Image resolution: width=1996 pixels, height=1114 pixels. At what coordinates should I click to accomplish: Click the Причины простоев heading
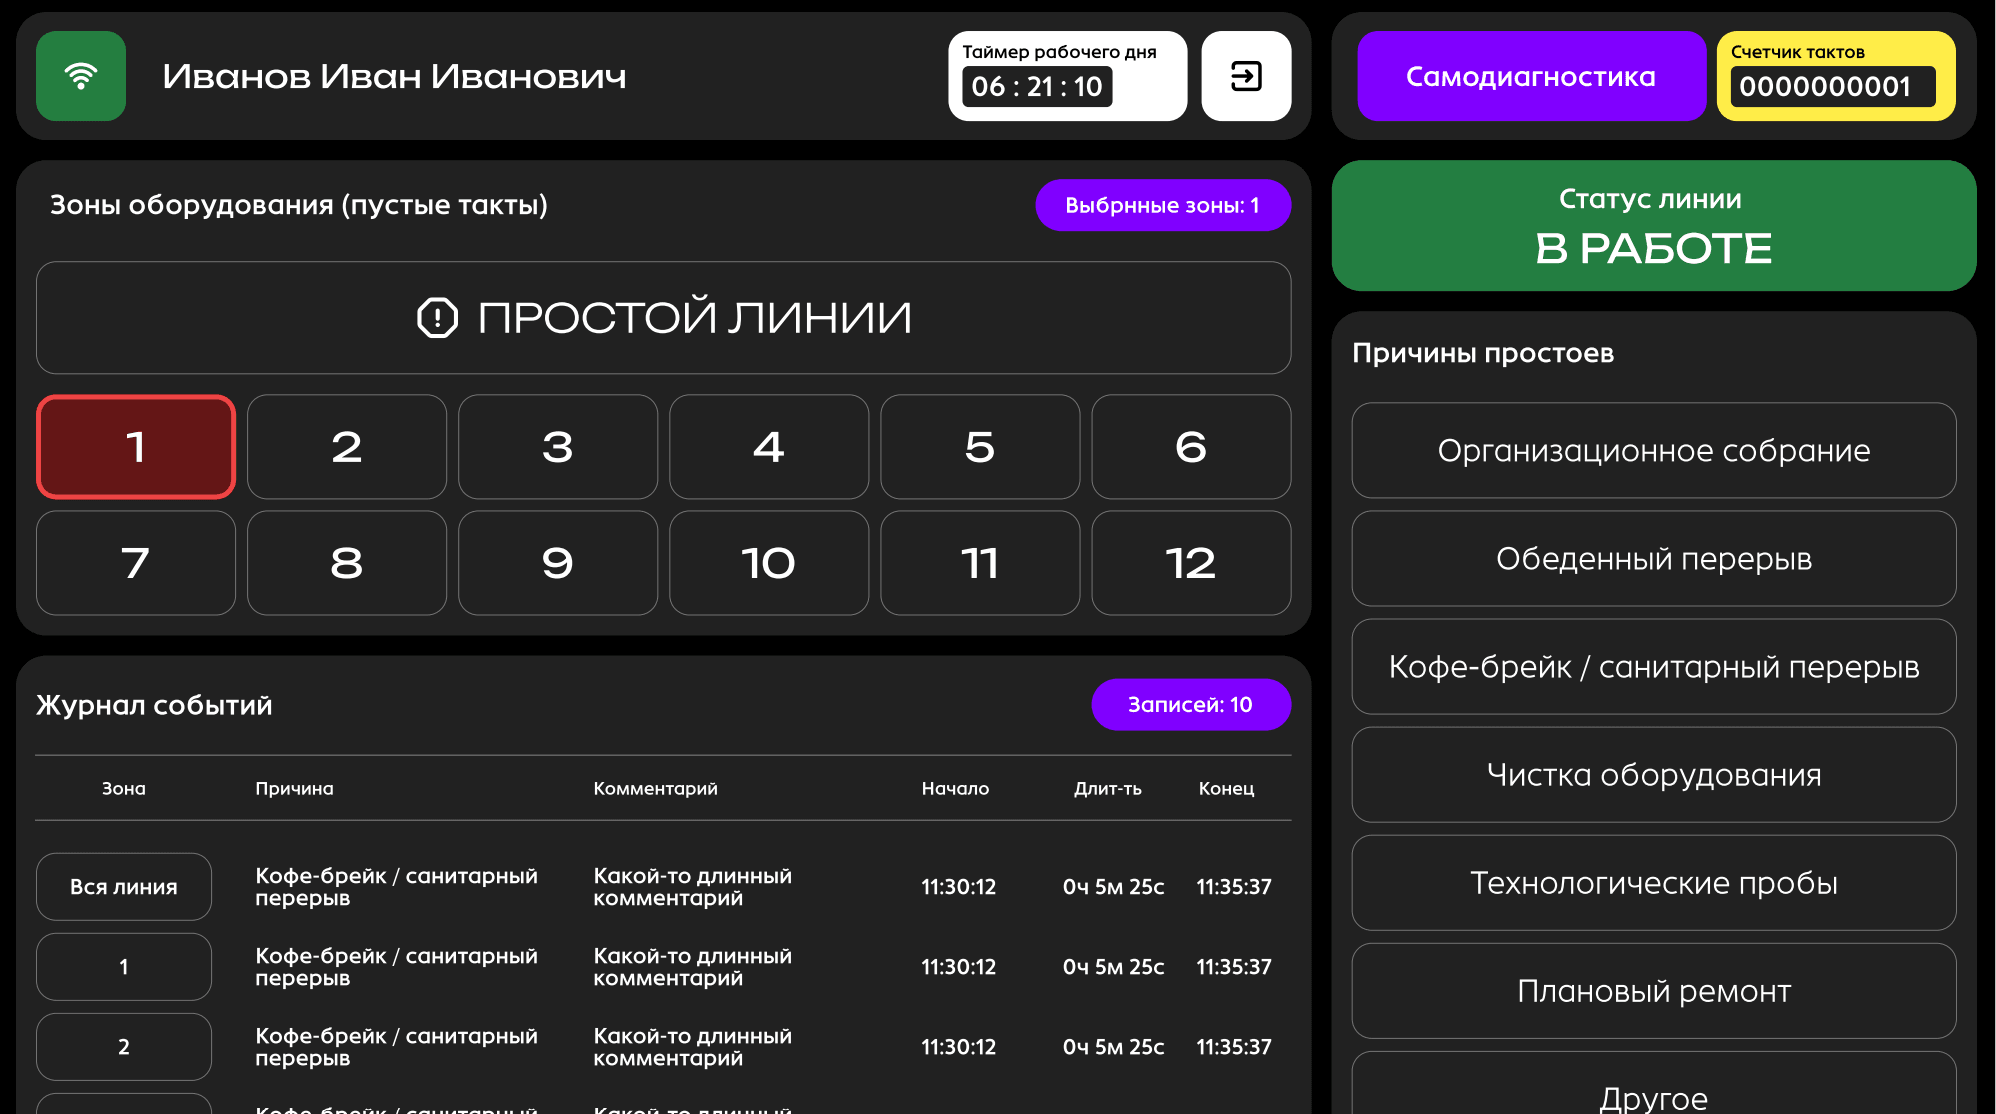click(x=1483, y=353)
